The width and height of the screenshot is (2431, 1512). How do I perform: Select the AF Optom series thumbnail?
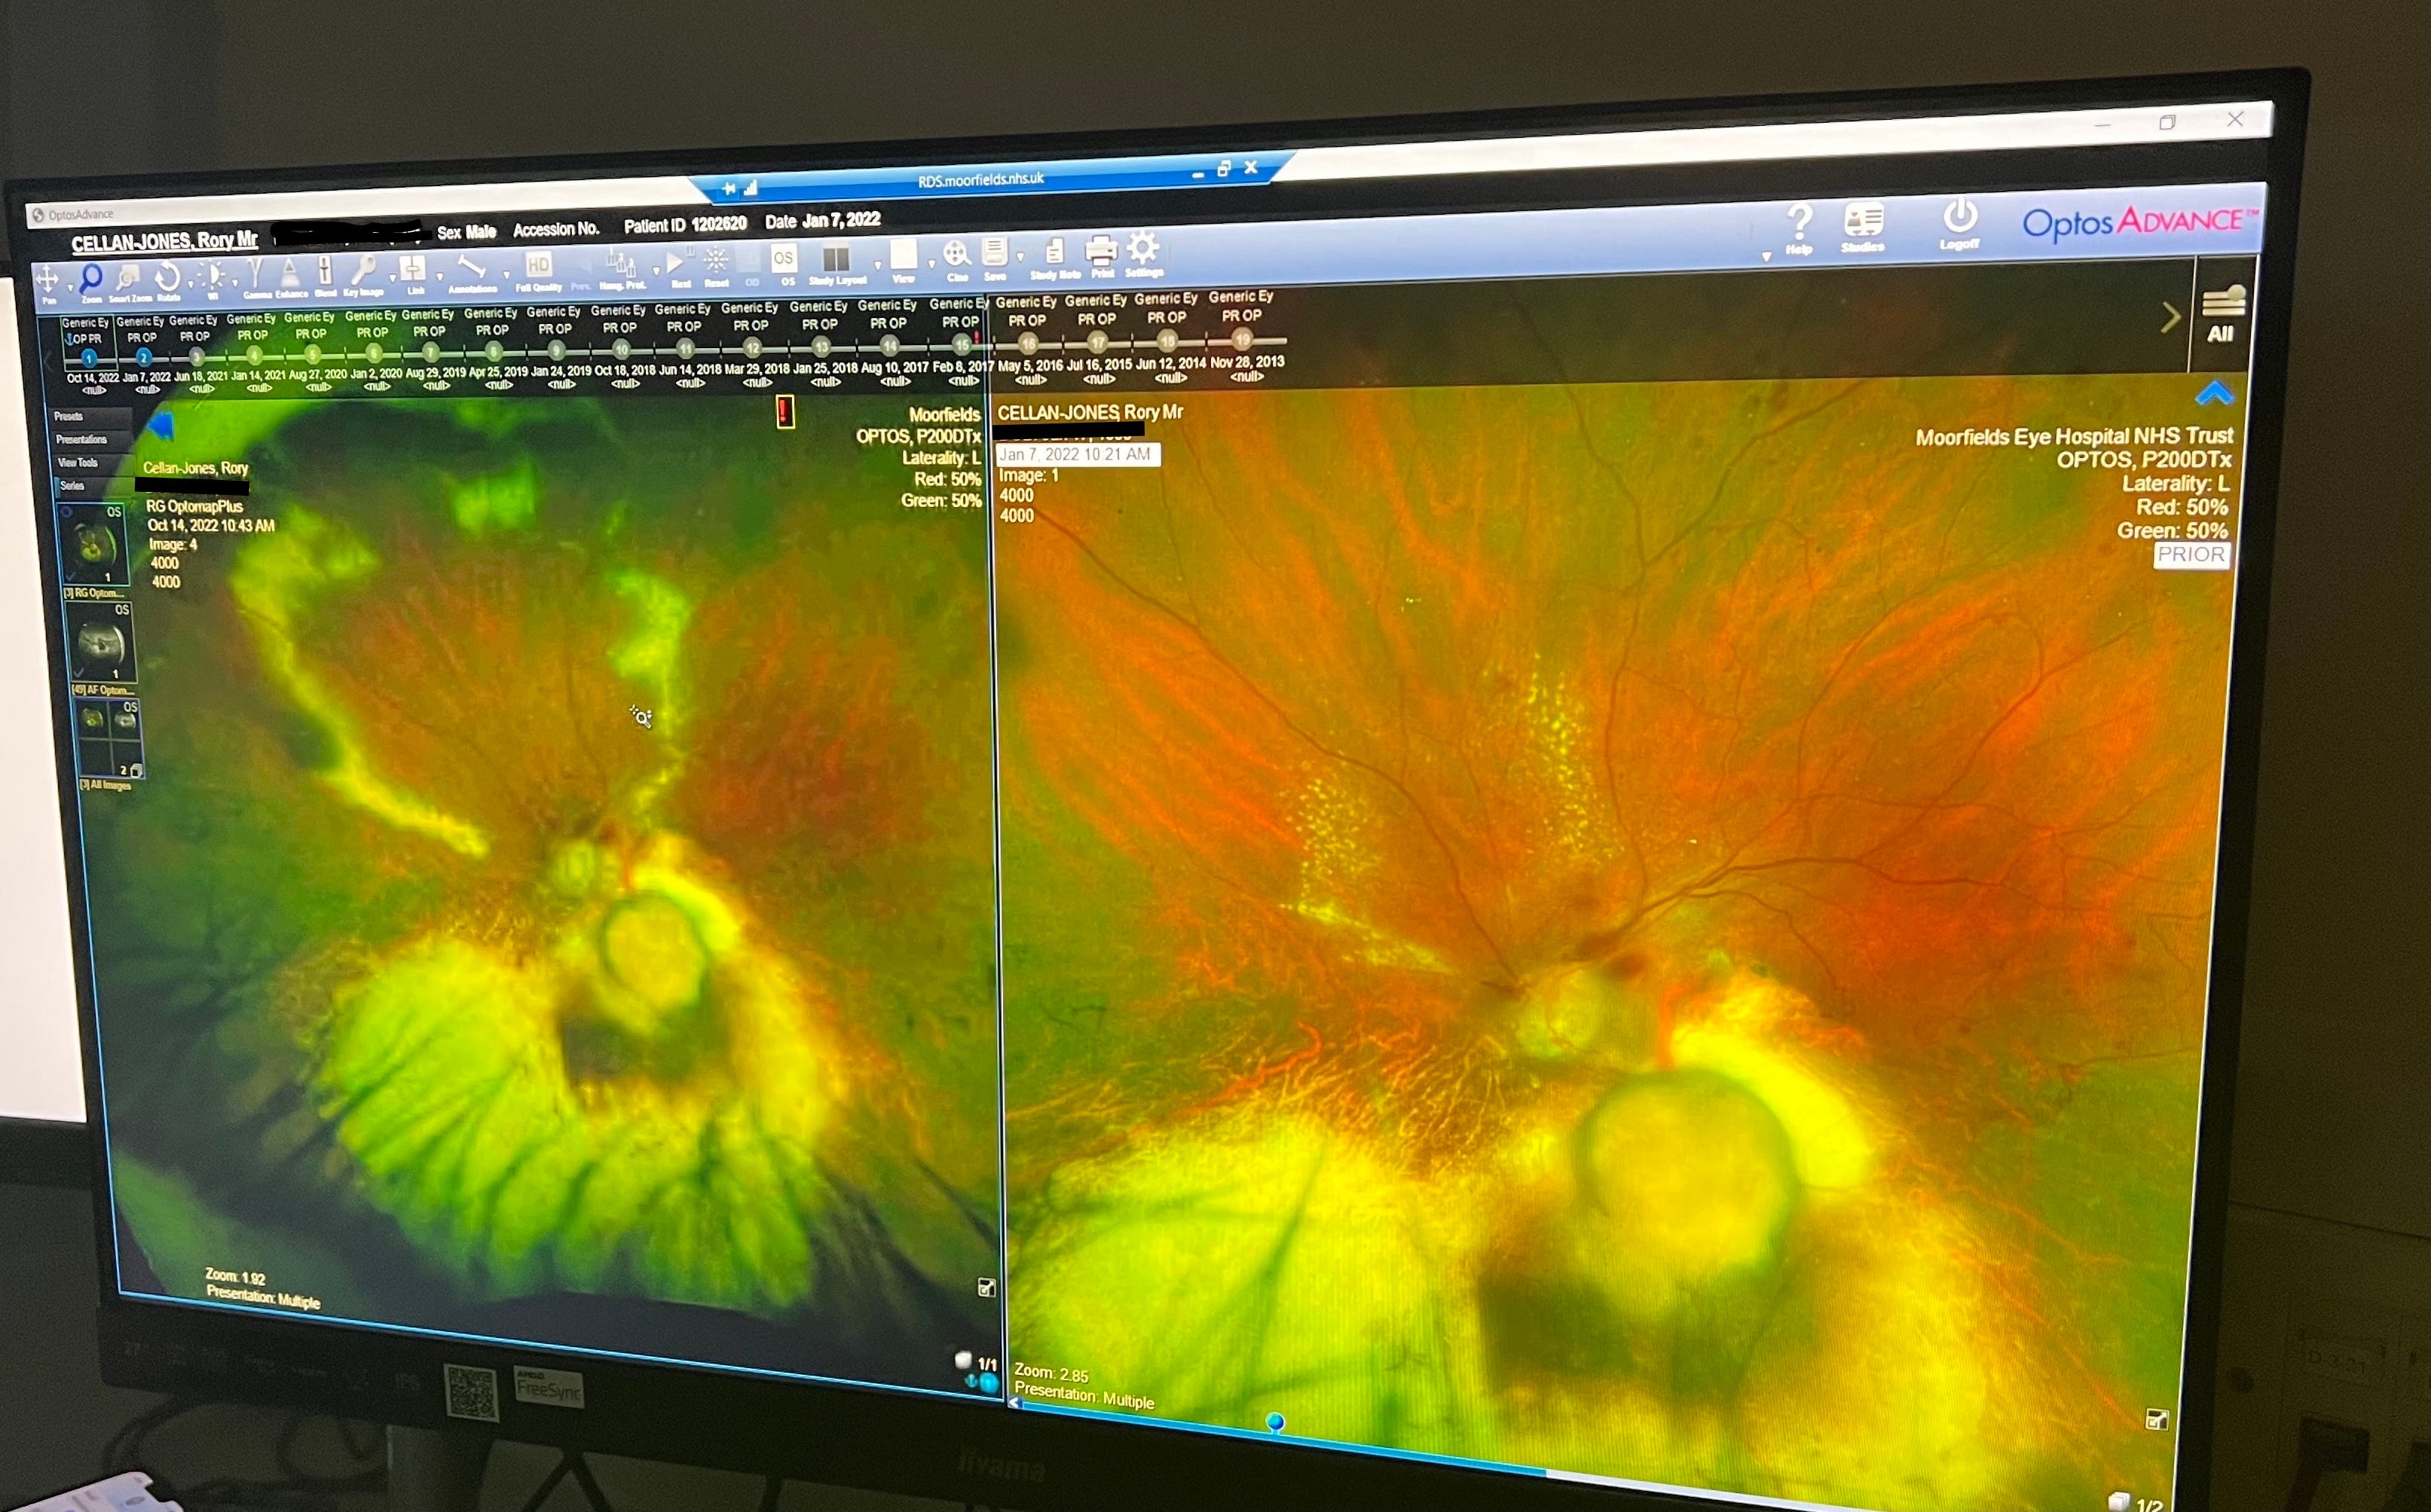coord(101,642)
